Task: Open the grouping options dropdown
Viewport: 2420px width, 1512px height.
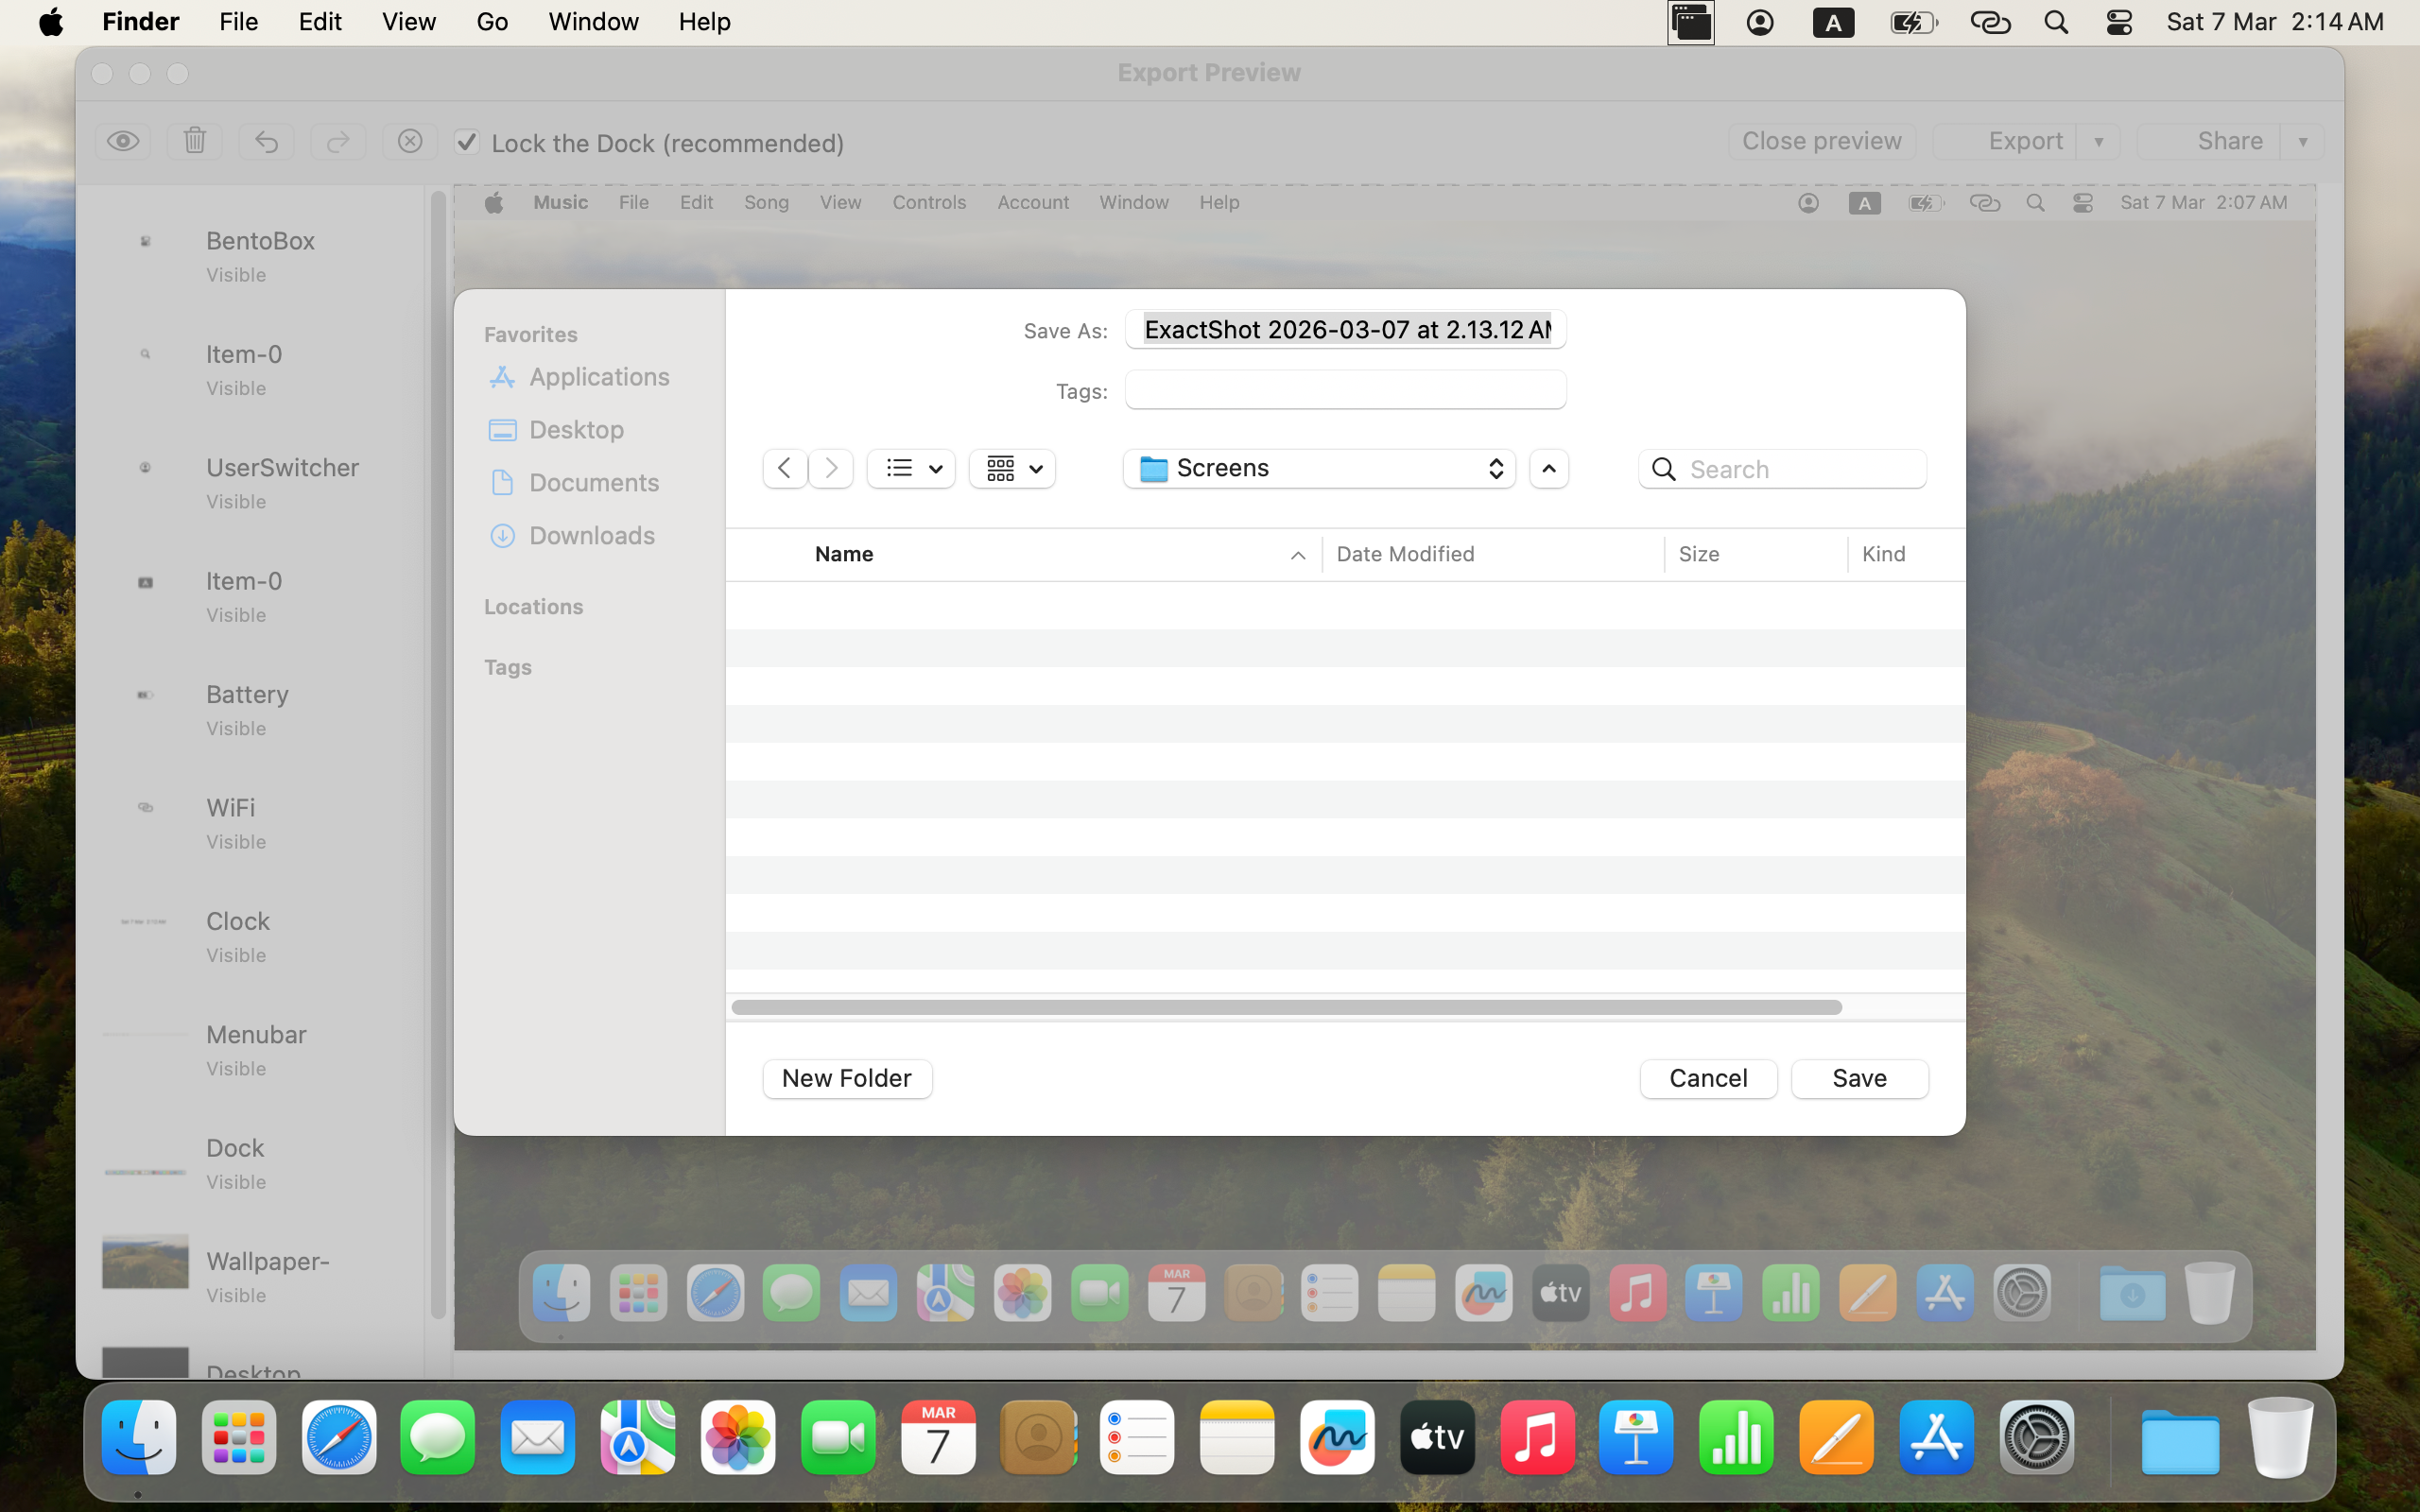Action: pos(1012,468)
